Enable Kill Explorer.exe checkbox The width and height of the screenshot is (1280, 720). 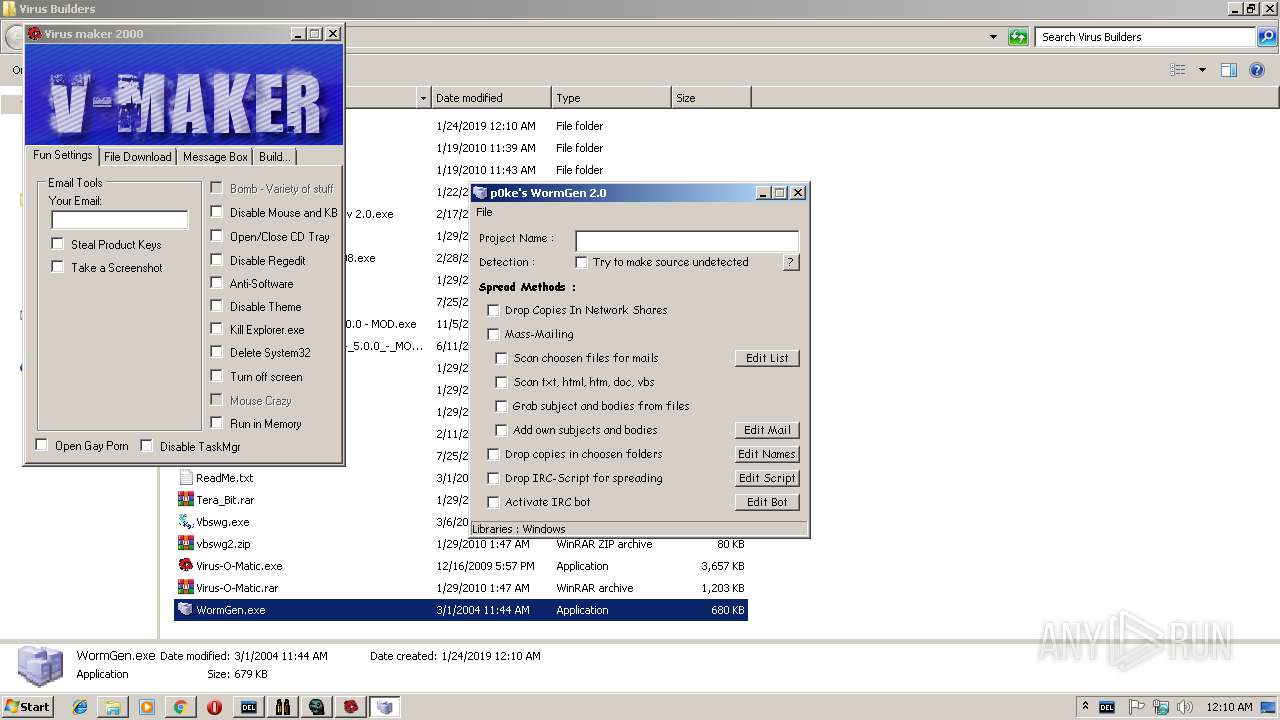217,329
